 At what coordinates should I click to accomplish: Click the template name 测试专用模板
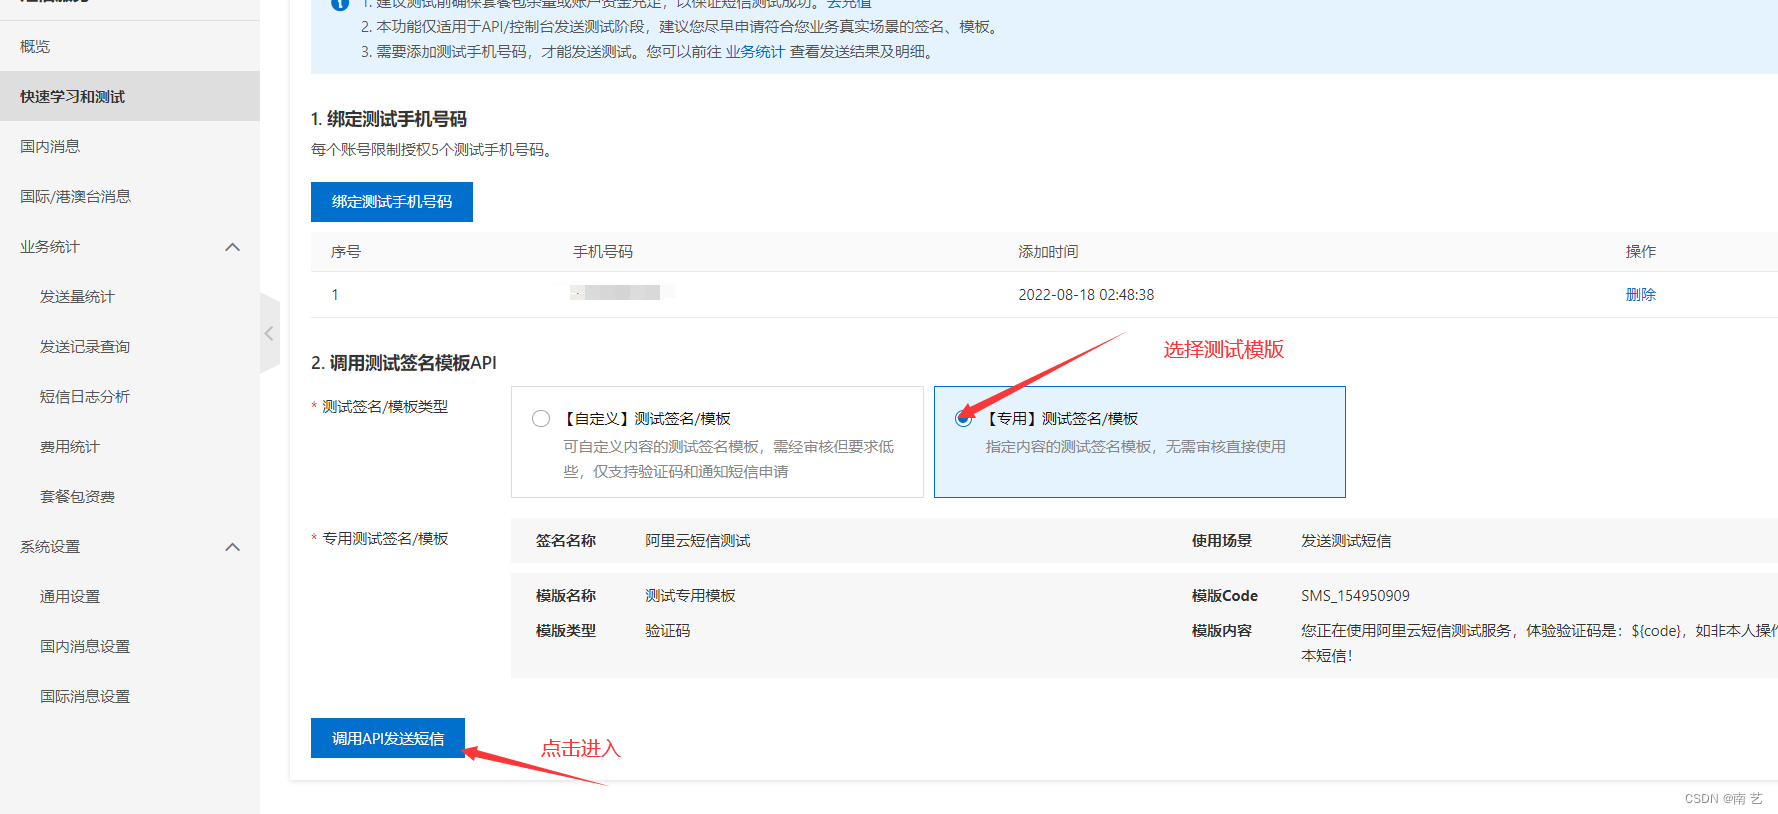[690, 596]
